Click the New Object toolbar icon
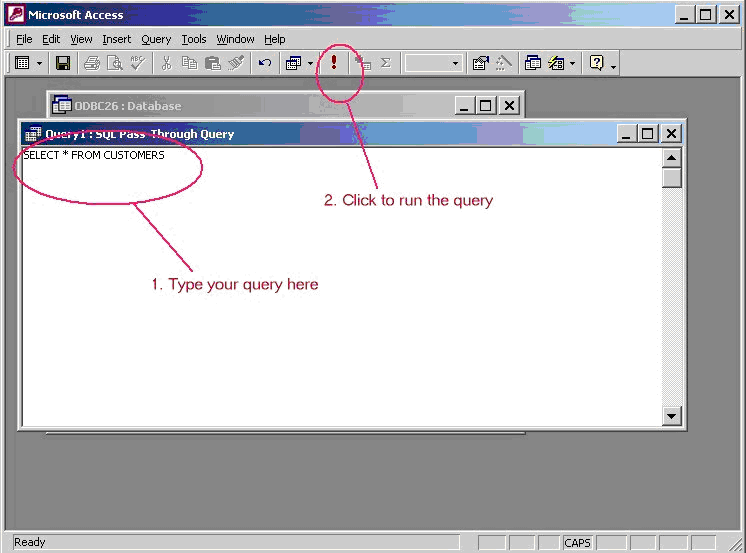Screen dimensions: 746x553 click(x=556, y=63)
